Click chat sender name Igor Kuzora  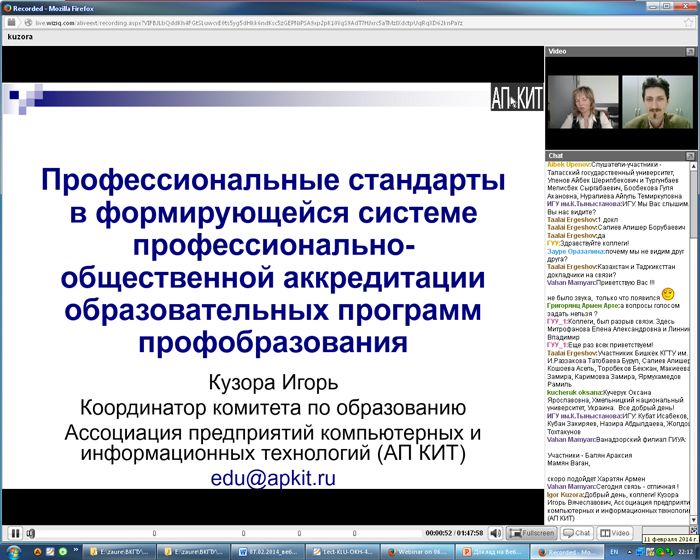click(x=565, y=495)
